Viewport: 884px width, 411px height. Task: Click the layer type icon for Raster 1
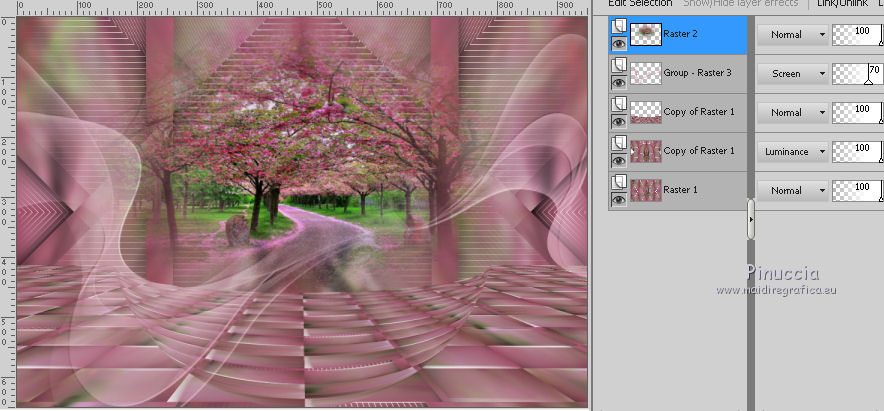619,182
